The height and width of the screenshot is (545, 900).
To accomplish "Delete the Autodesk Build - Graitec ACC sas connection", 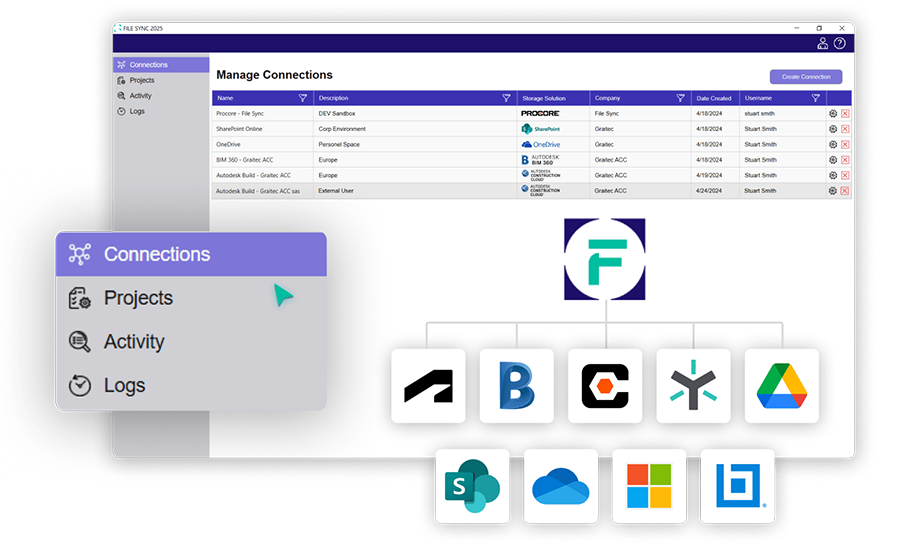I will point(845,190).
